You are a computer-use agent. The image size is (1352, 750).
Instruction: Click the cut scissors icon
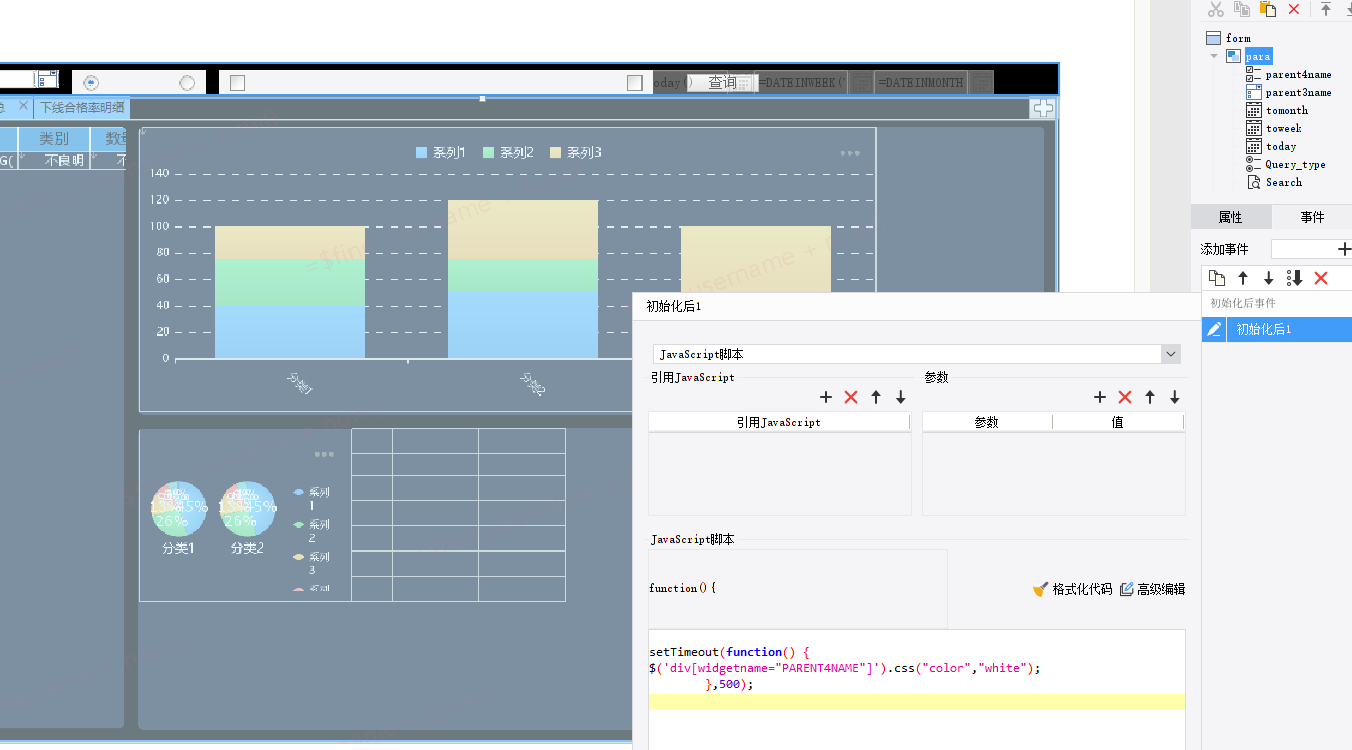pyautogui.click(x=1215, y=9)
